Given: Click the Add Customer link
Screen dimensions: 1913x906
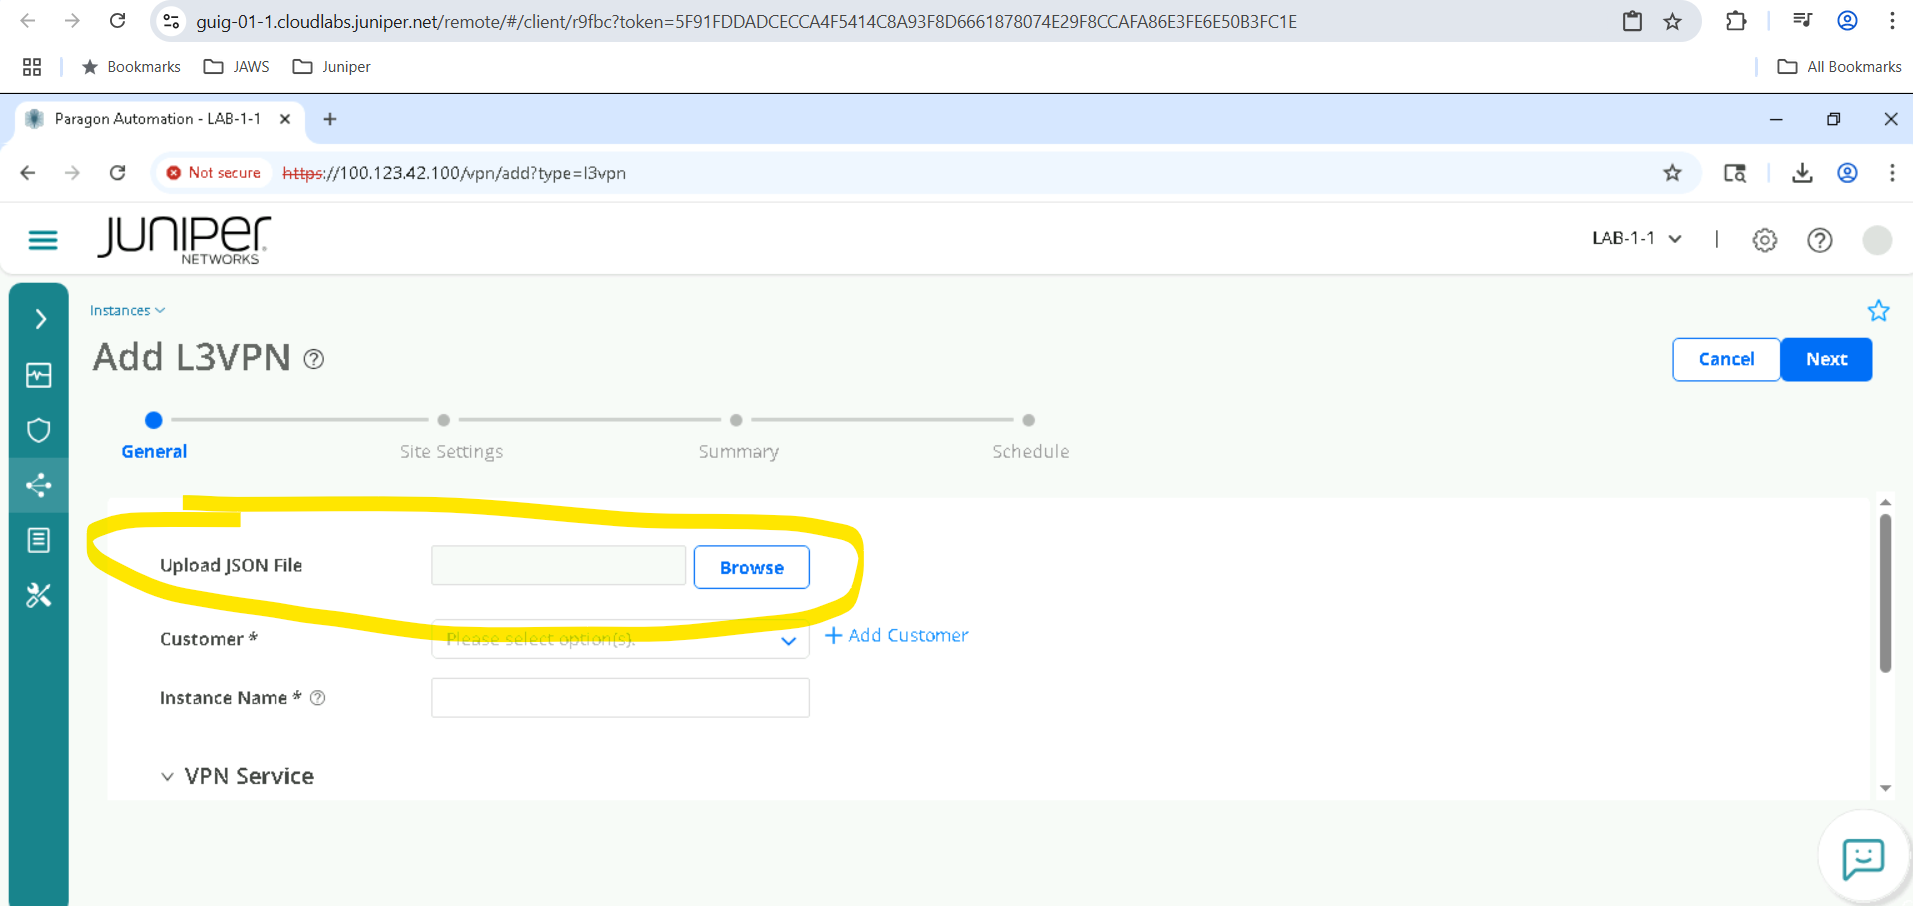Looking at the screenshot, I should click(x=897, y=635).
